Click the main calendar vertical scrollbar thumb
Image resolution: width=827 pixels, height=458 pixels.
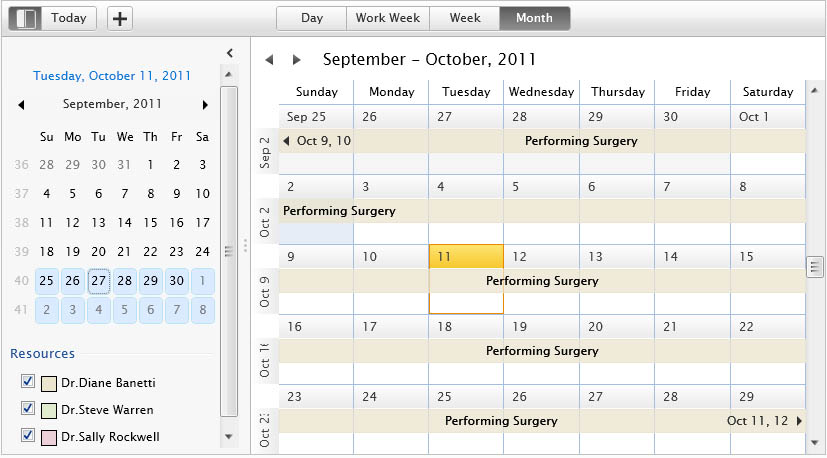click(x=815, y=266)
